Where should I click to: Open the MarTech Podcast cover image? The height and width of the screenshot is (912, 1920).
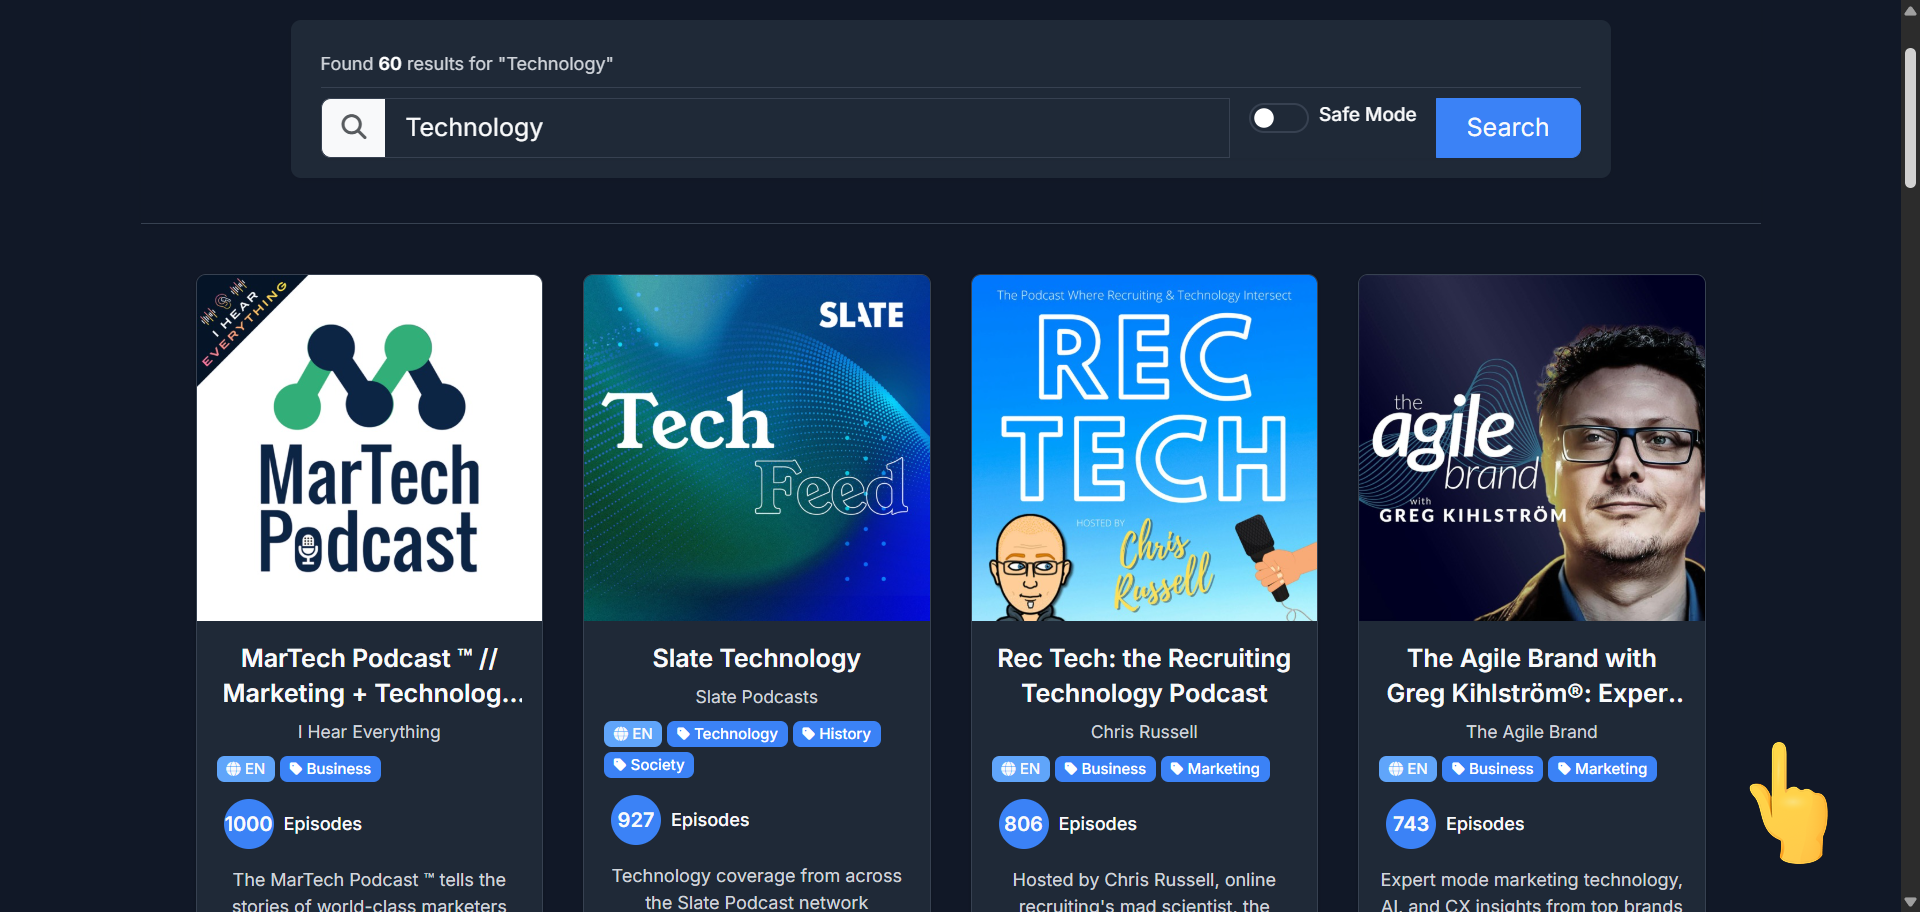coord(369,447)
